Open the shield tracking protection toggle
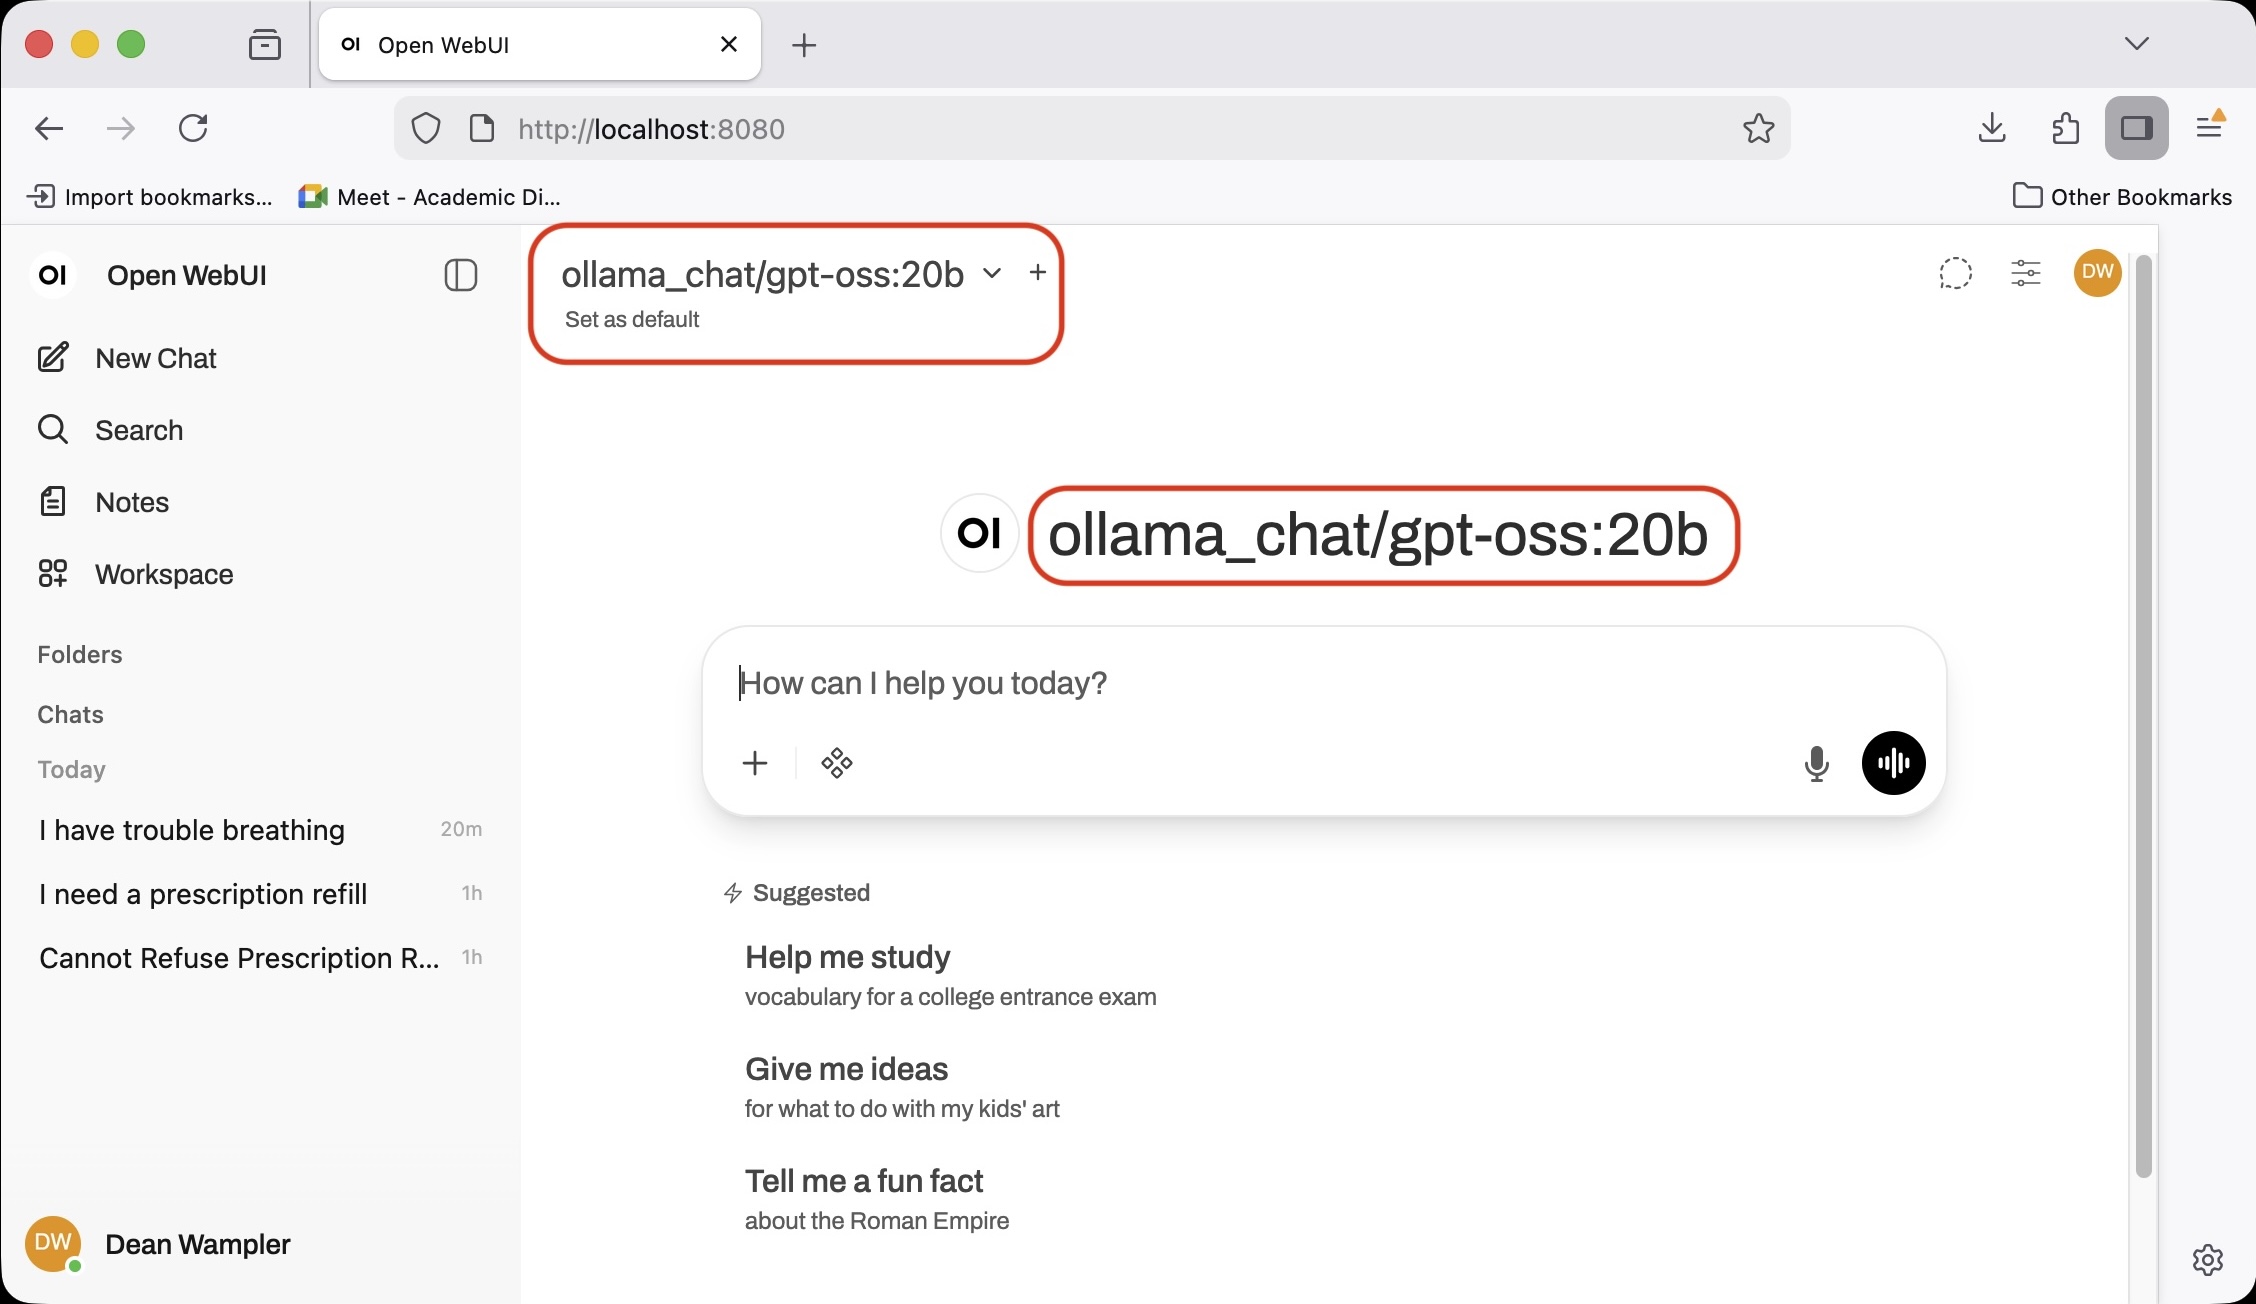 [425, 128]
